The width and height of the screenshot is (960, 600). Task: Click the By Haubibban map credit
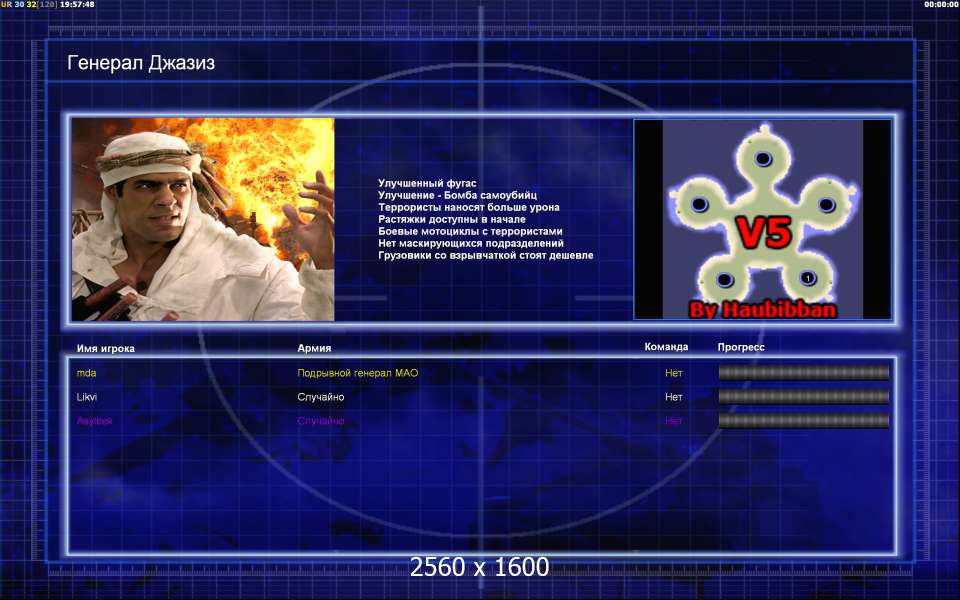point(763,309)
